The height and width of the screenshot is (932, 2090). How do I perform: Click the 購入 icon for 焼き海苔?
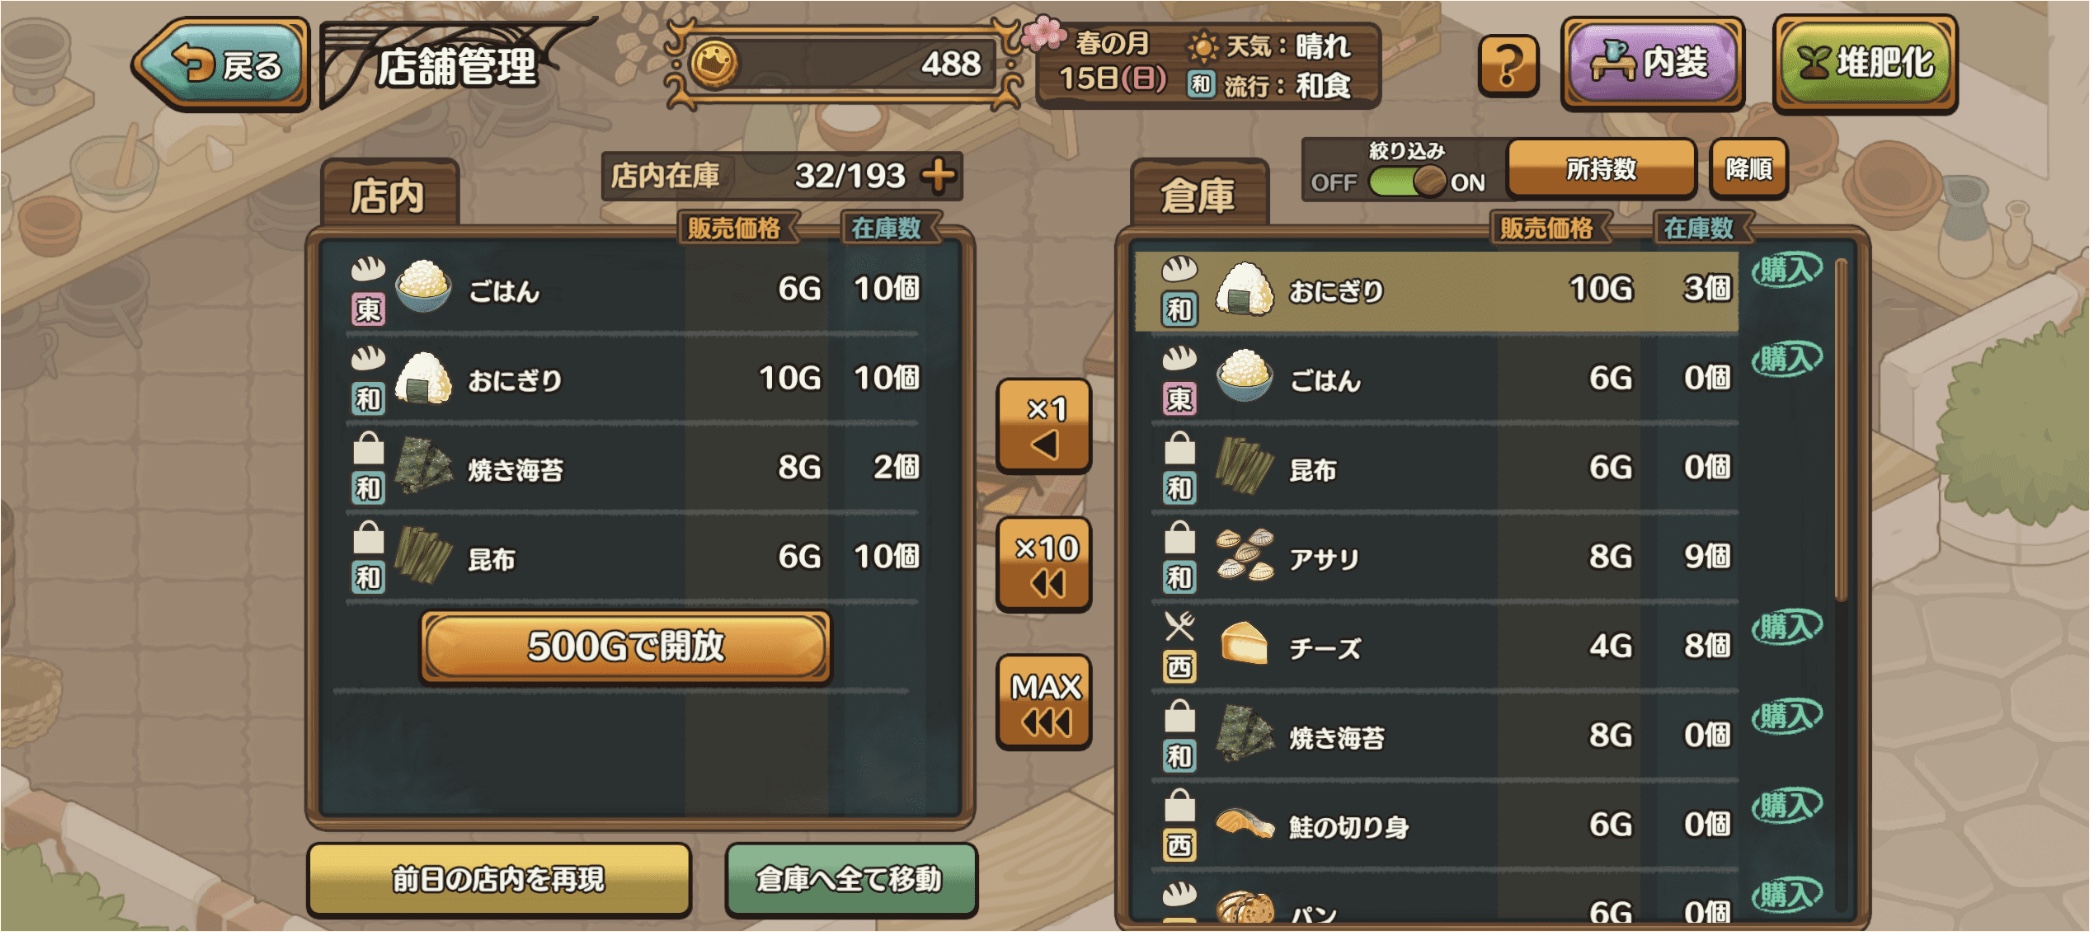[x=1786, y=717]
